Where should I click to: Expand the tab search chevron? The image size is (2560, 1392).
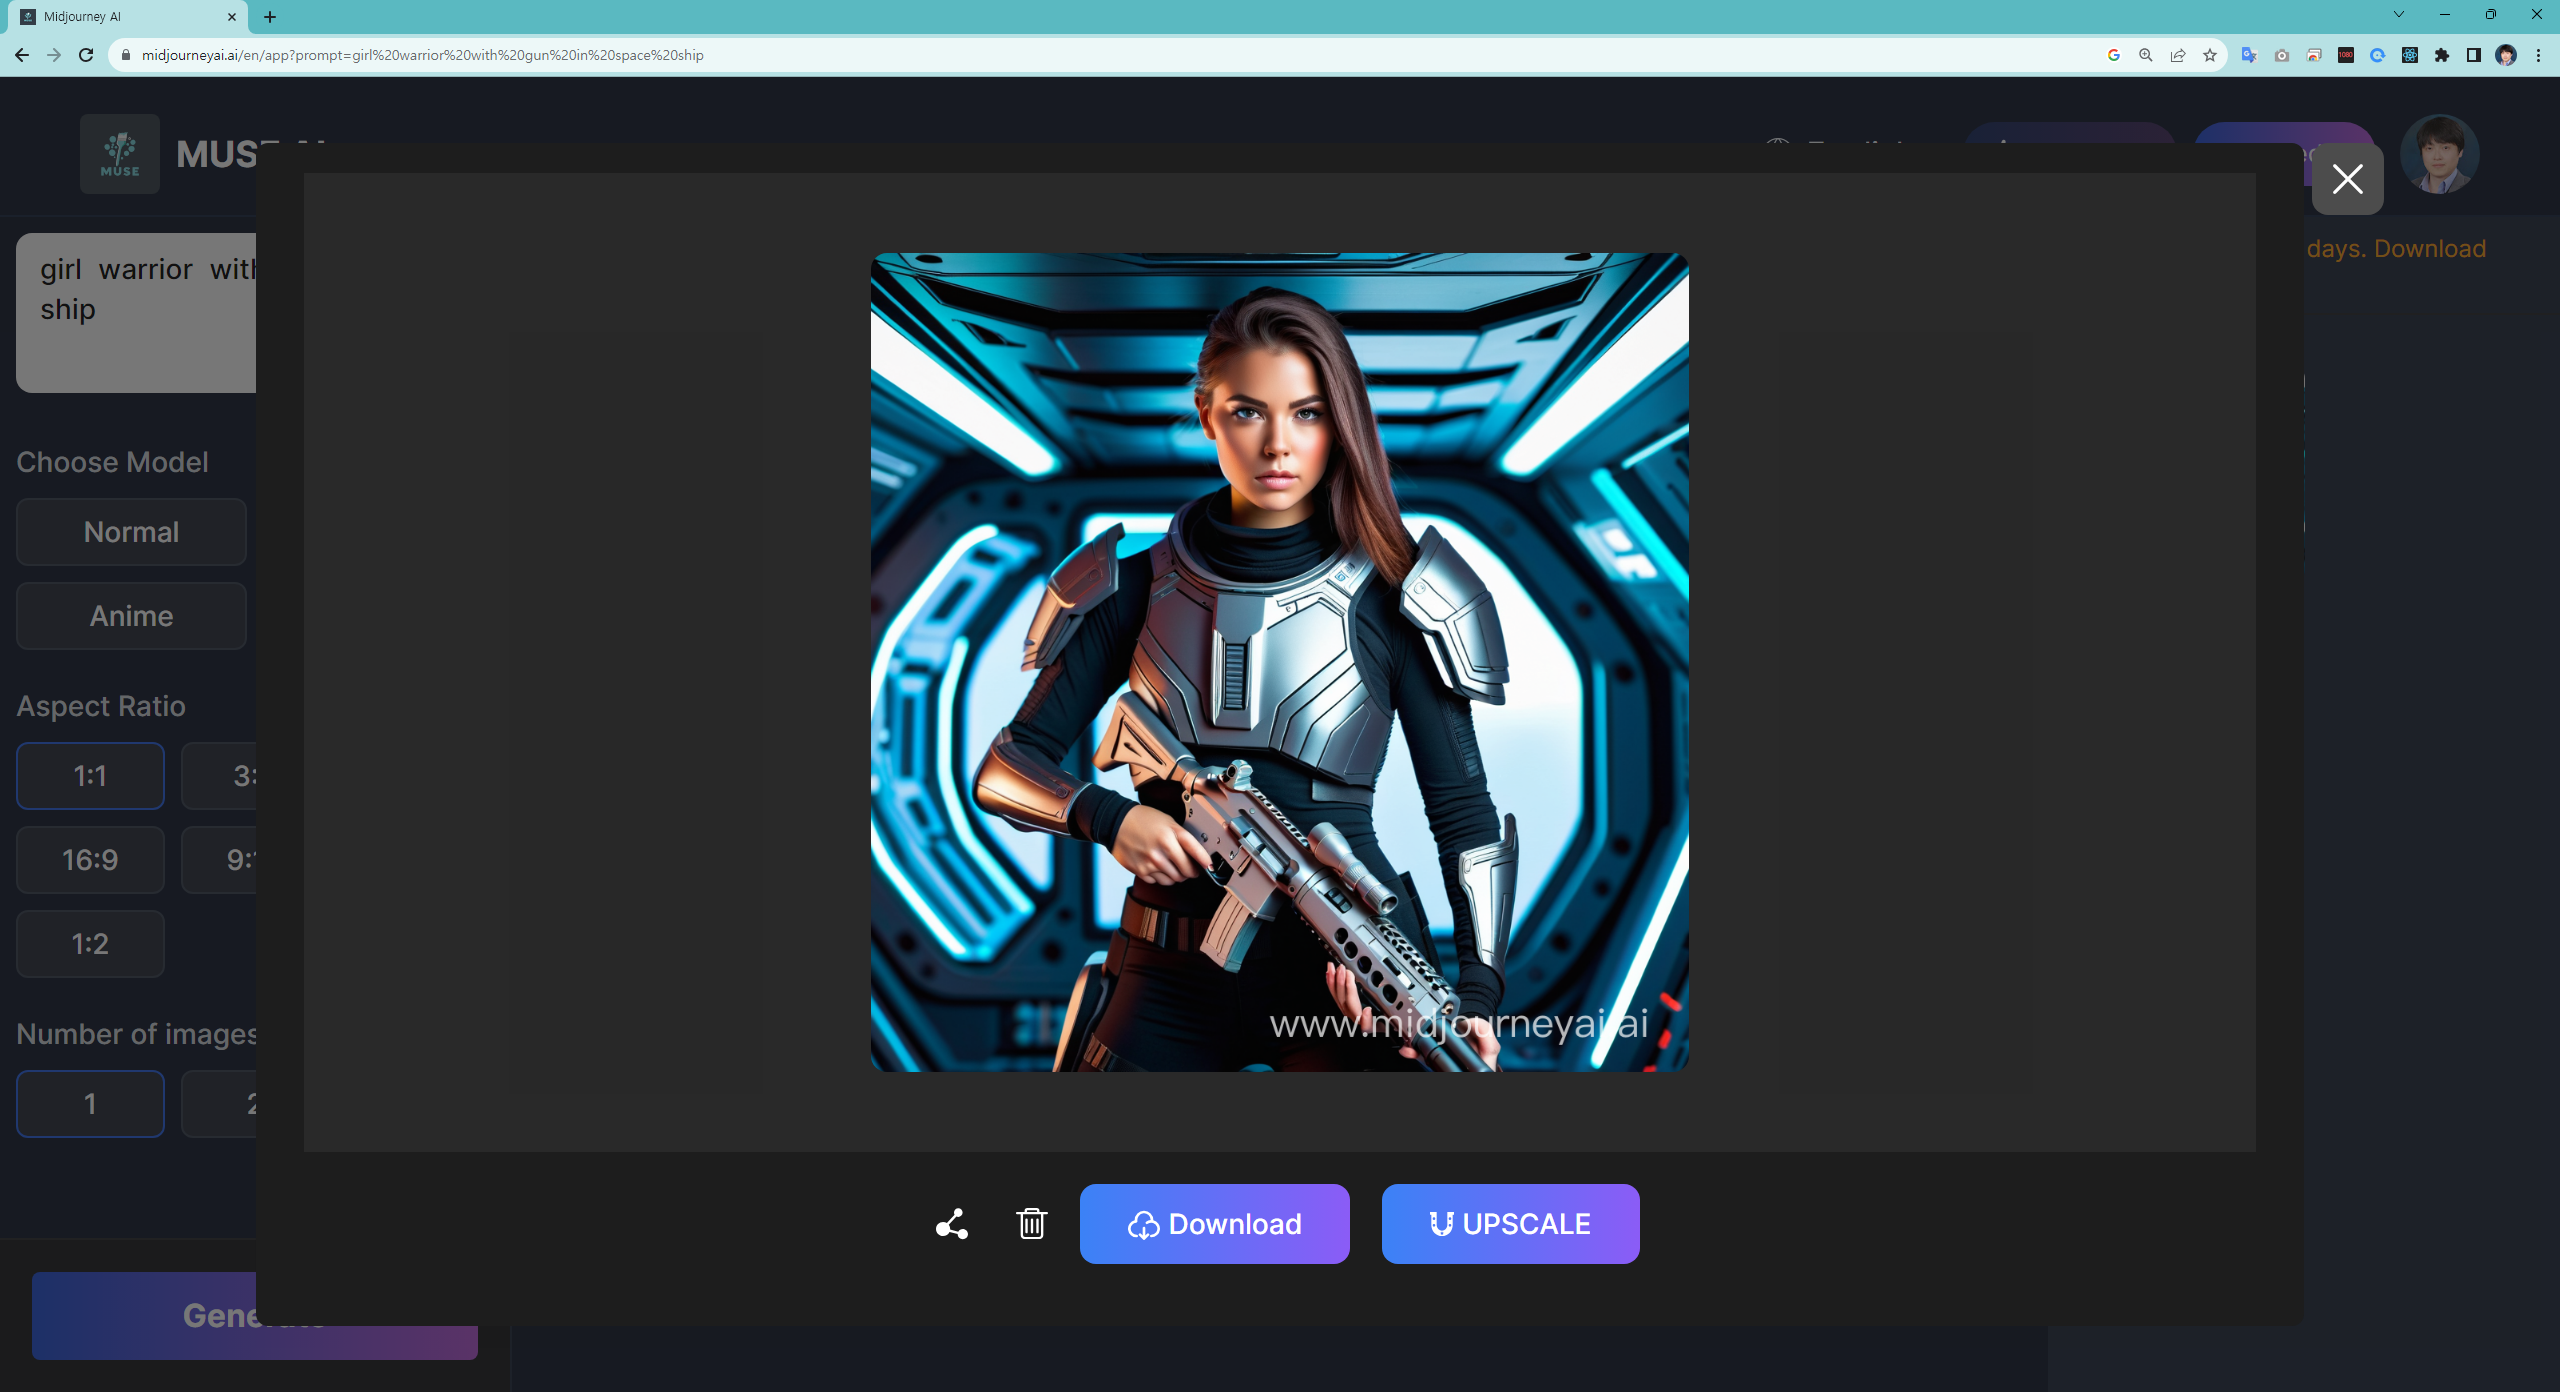click(x=2398, y=15)
